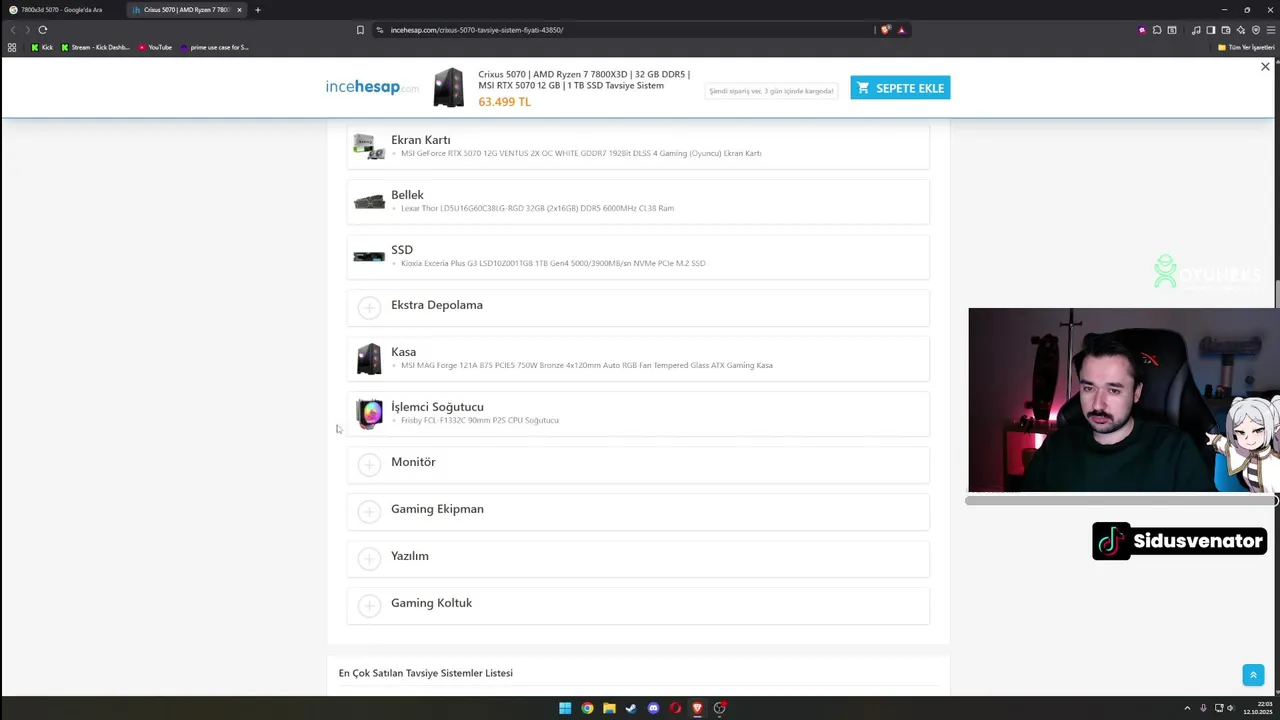Click the incehesap.com logo link
This screenshot has width=1280, height=720.
[x=372, y=87]
